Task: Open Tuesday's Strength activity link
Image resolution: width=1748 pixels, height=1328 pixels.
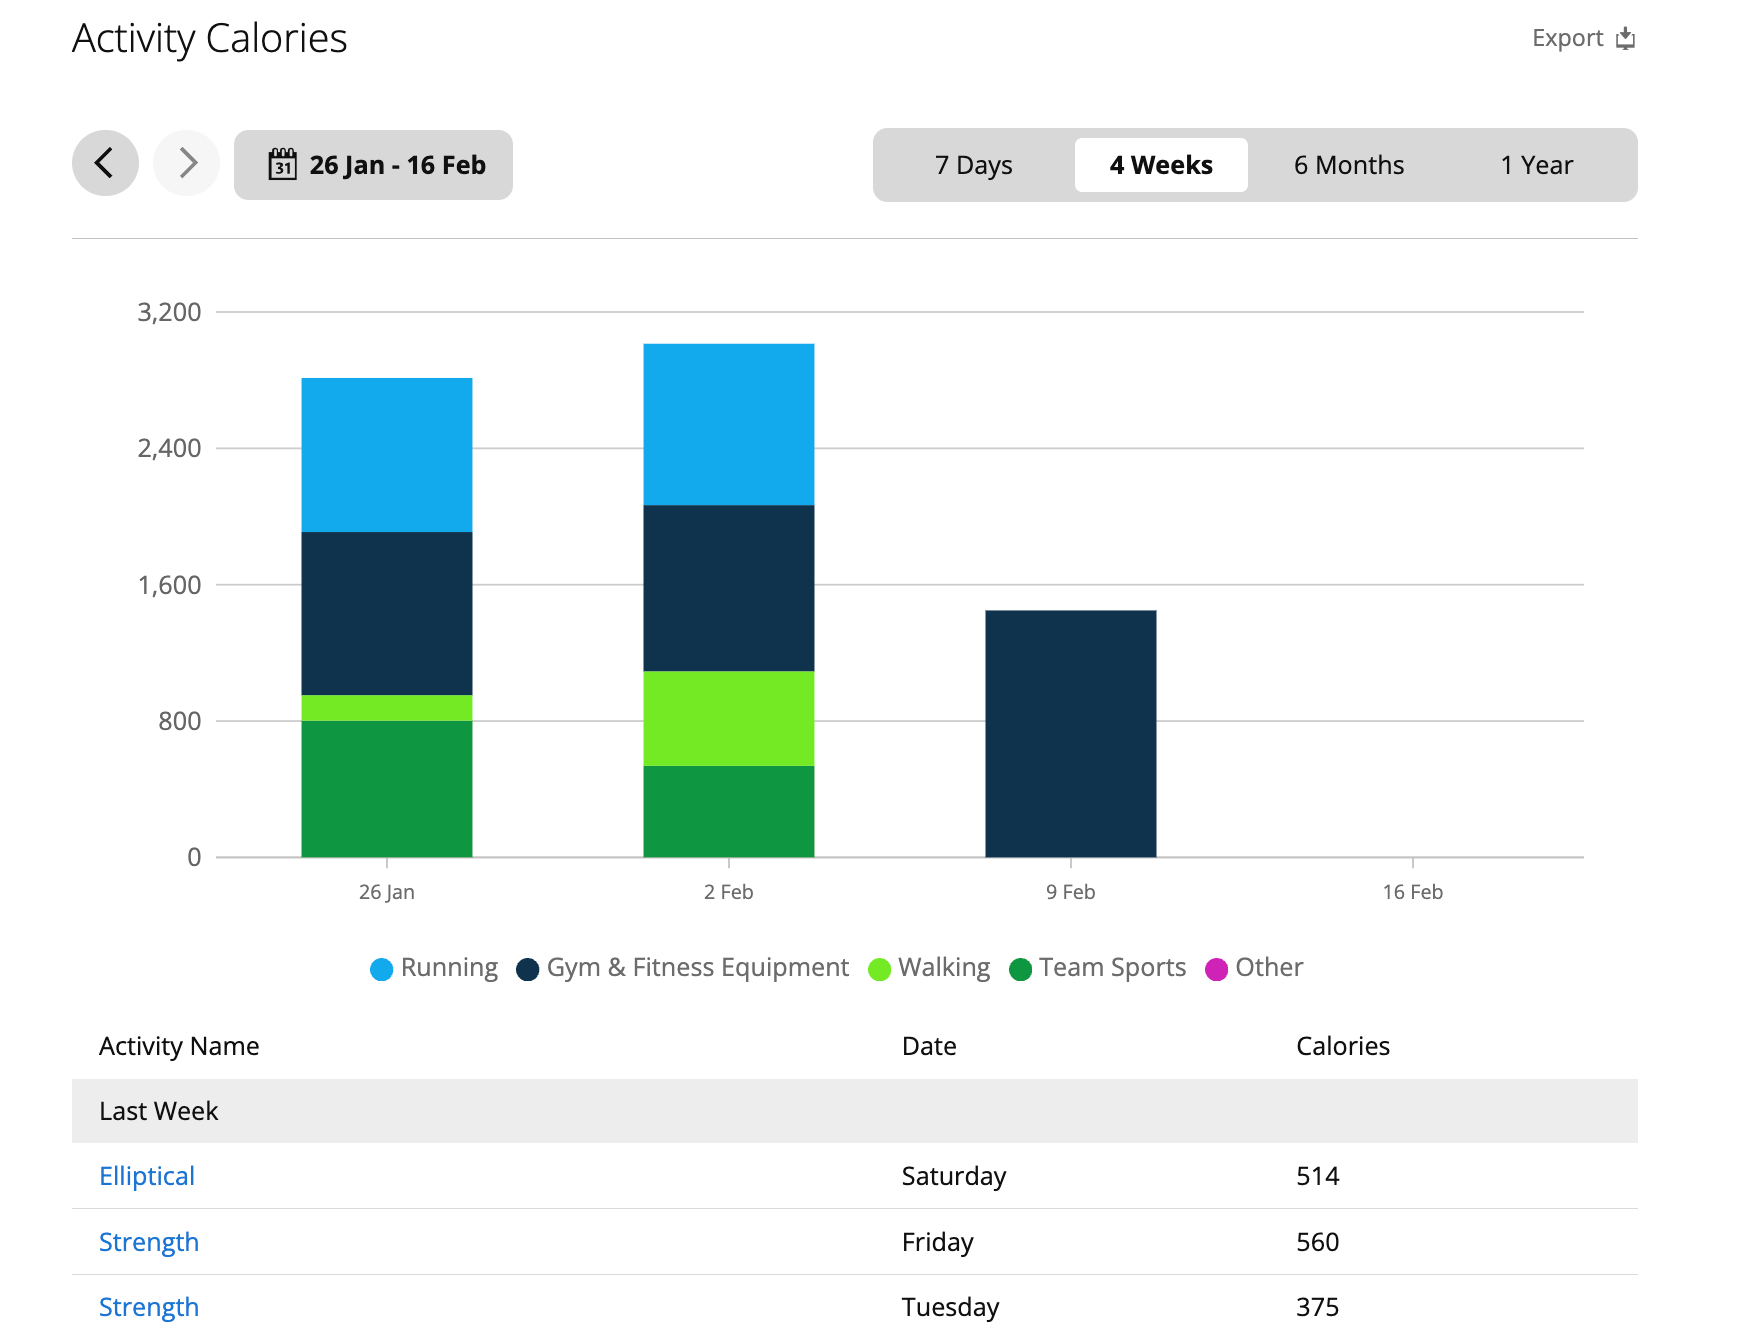Action: [x=149, y=1307]
